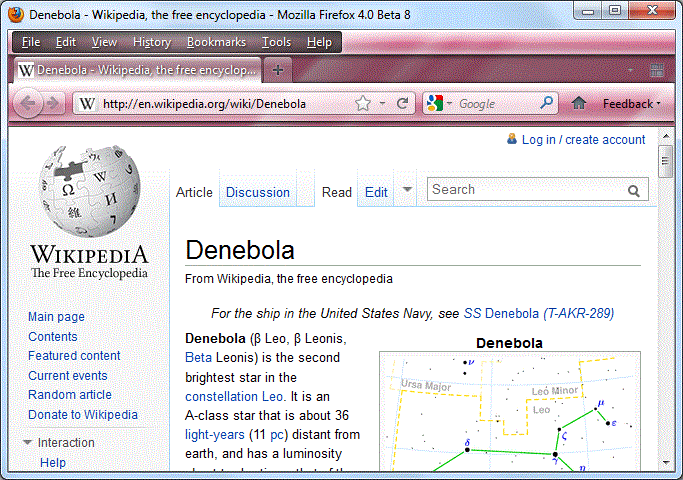
Task: Open the Random article link
Action: click(x=70, y=395)
